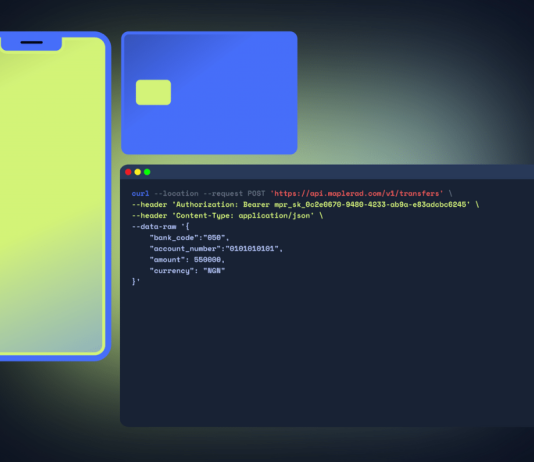
Task: Click the green maximize dot on terminal
Action: click(147, 172)
